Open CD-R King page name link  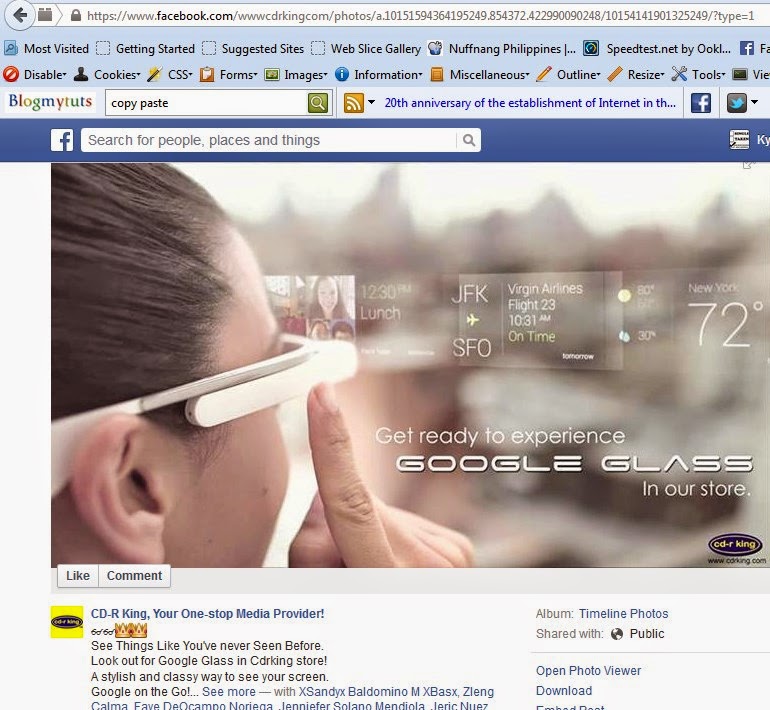click(207, 614)
